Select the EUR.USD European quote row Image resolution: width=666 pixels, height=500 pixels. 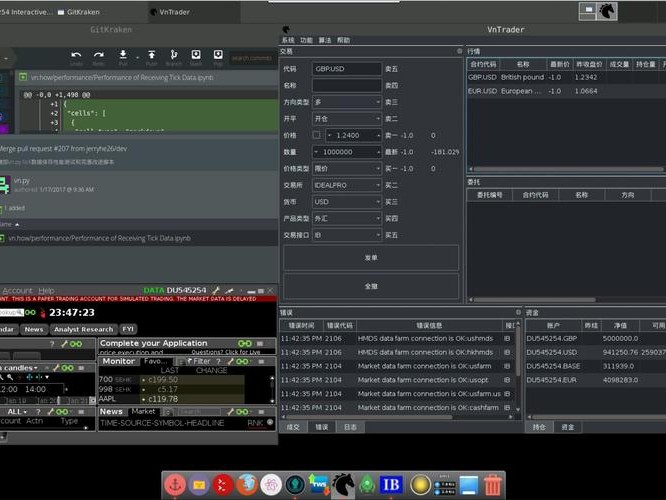point(566,91)
